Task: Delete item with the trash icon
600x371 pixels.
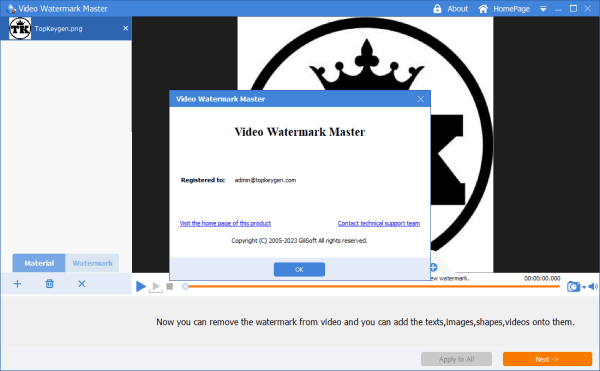Action: coord(49,284)
